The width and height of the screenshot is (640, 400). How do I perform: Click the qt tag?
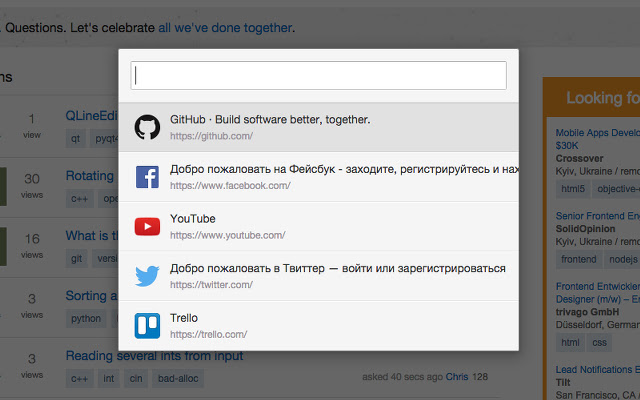coord(76,139)
